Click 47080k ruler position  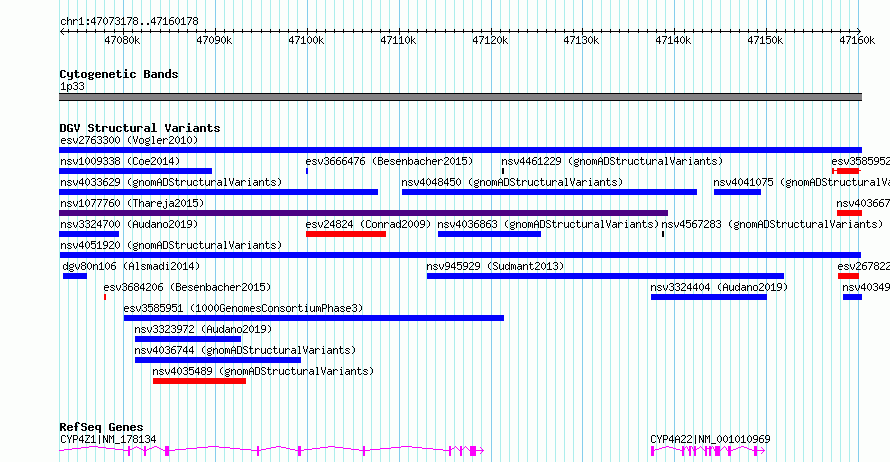tap(123, 40)
